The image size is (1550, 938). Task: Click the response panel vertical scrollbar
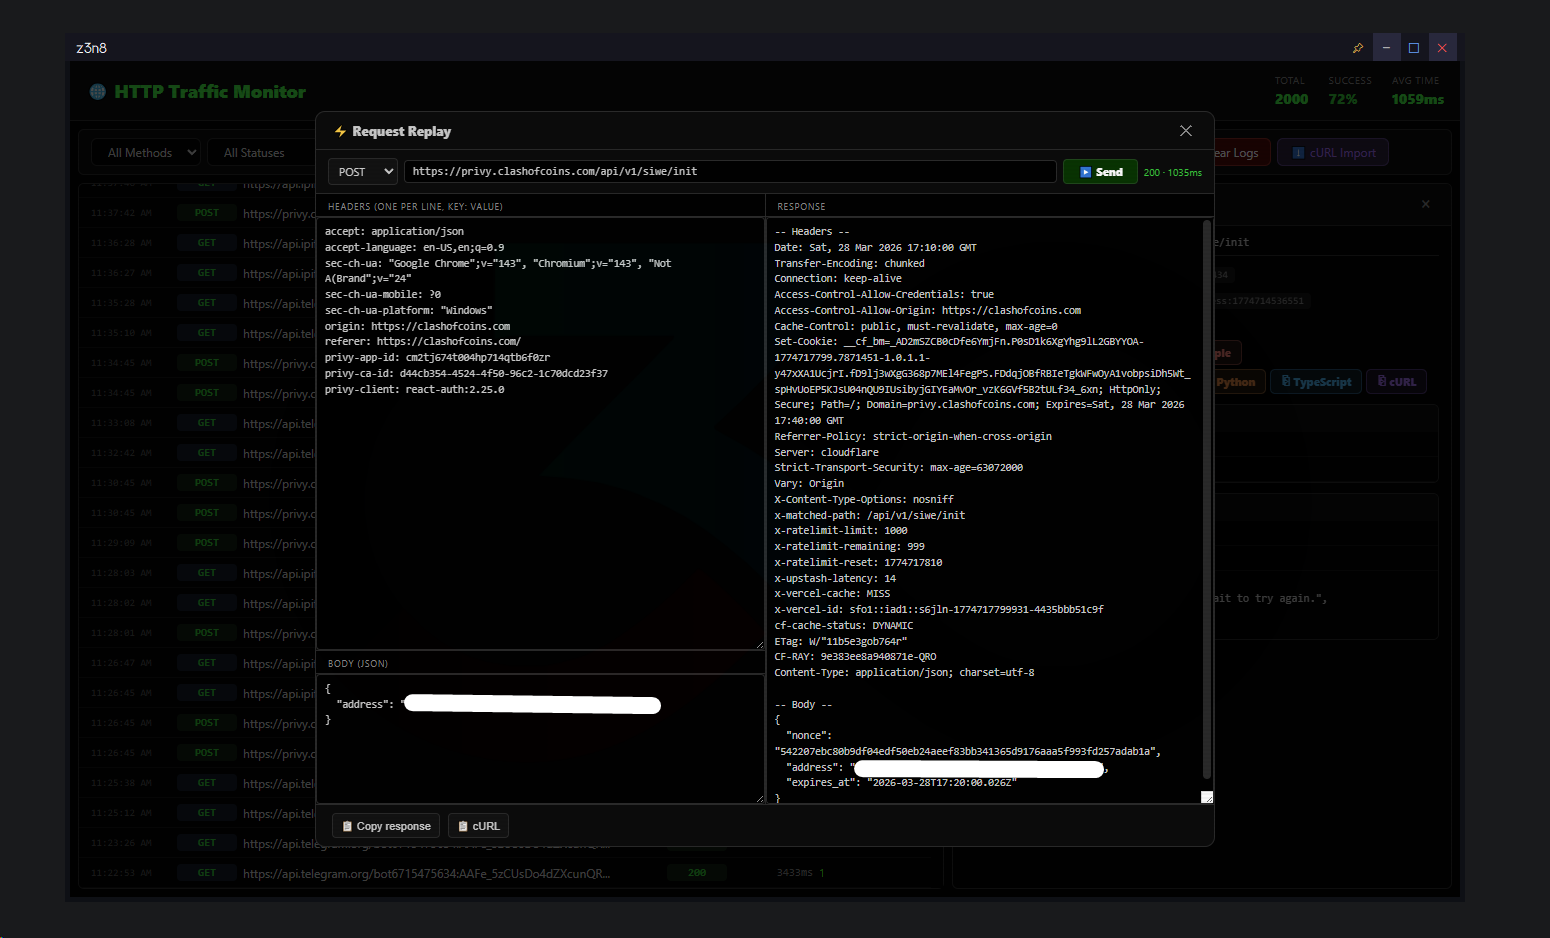coord(1206,498)
